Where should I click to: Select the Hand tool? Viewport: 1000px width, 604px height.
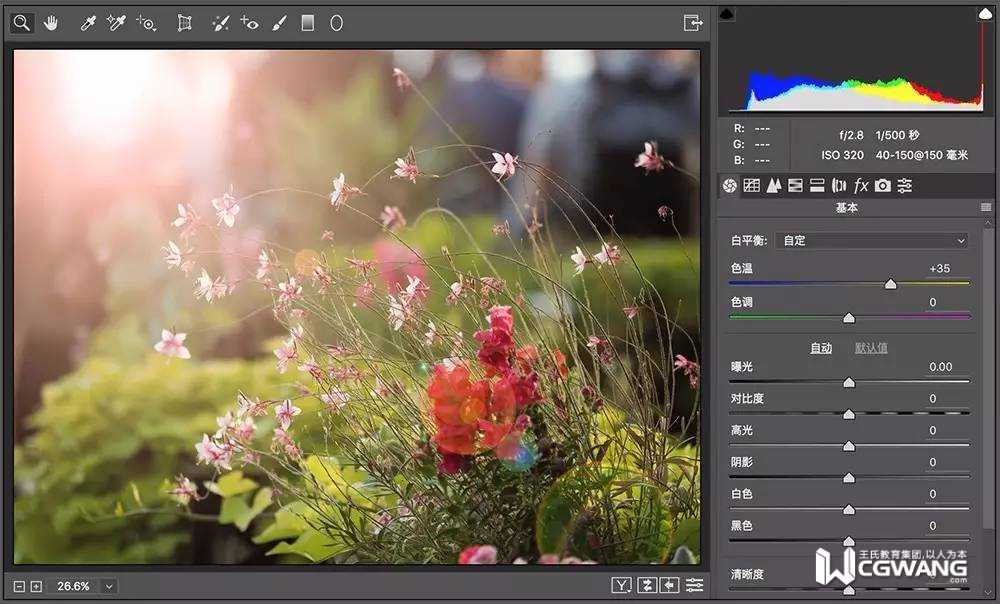[x=50, y=24]
